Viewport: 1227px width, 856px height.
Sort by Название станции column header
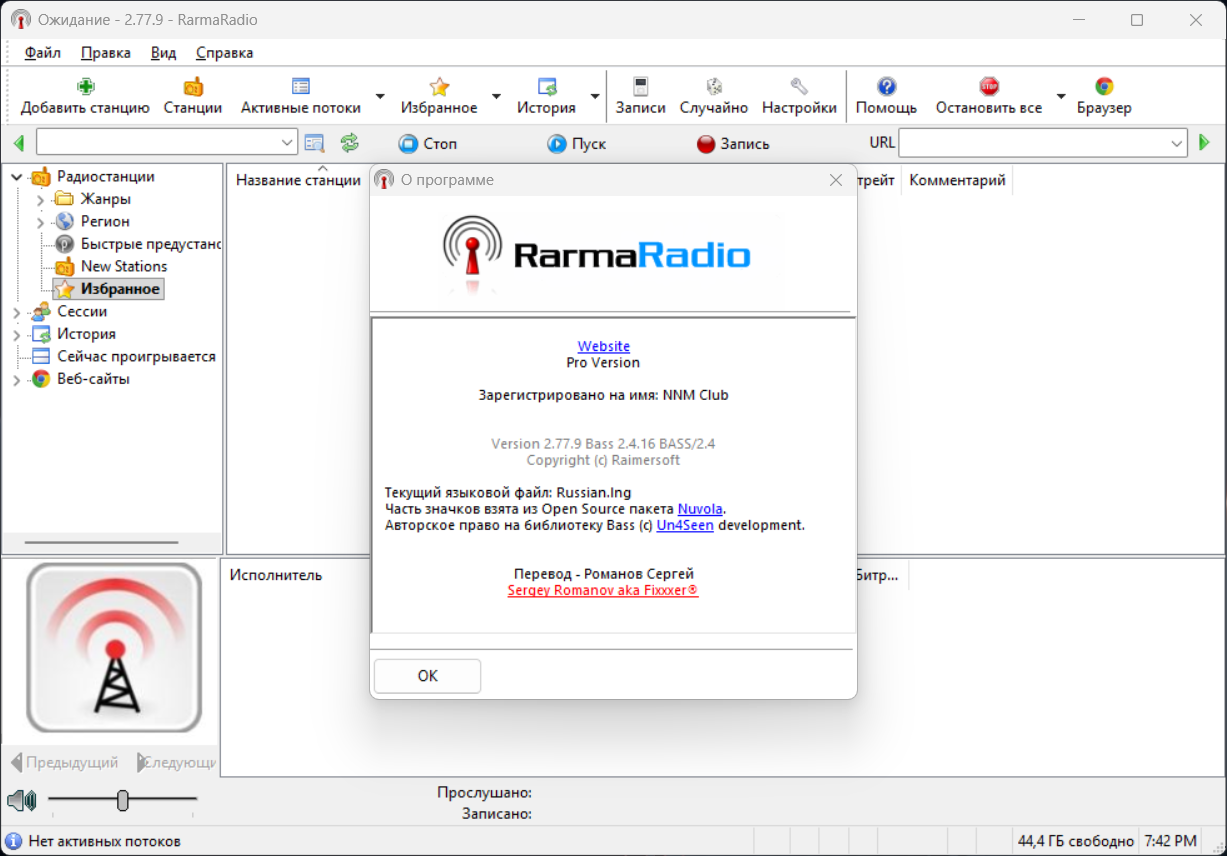click(298, 180)
